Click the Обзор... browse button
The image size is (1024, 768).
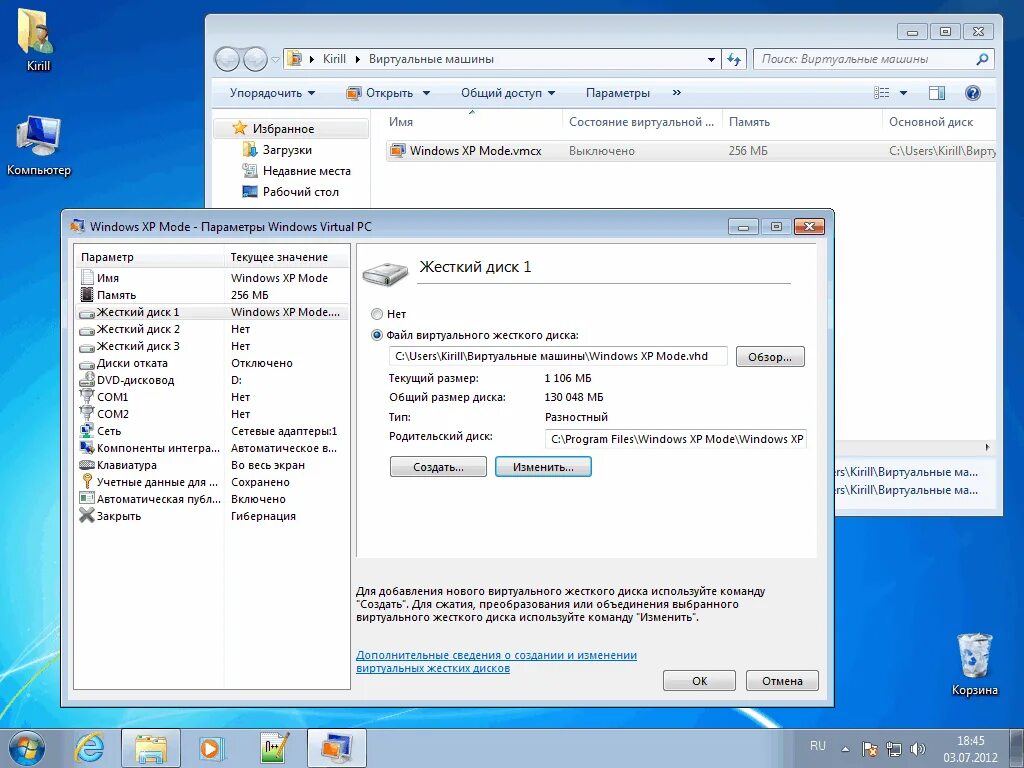pos(770,357)
